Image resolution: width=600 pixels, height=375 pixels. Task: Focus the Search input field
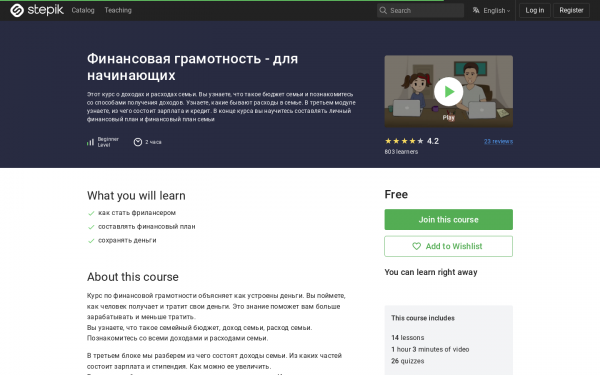click(420, 10)
